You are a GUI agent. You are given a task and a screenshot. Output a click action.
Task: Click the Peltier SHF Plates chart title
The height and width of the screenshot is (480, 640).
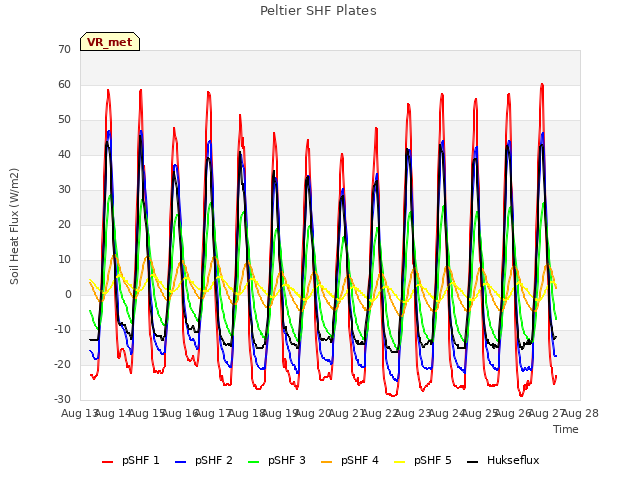click(318, 11)
